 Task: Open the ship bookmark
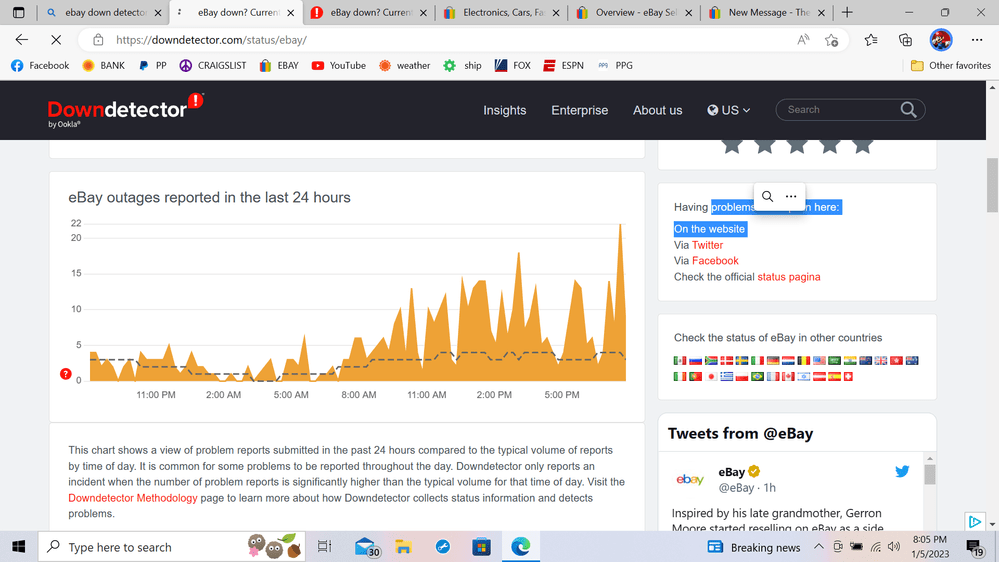coord(463,66)
